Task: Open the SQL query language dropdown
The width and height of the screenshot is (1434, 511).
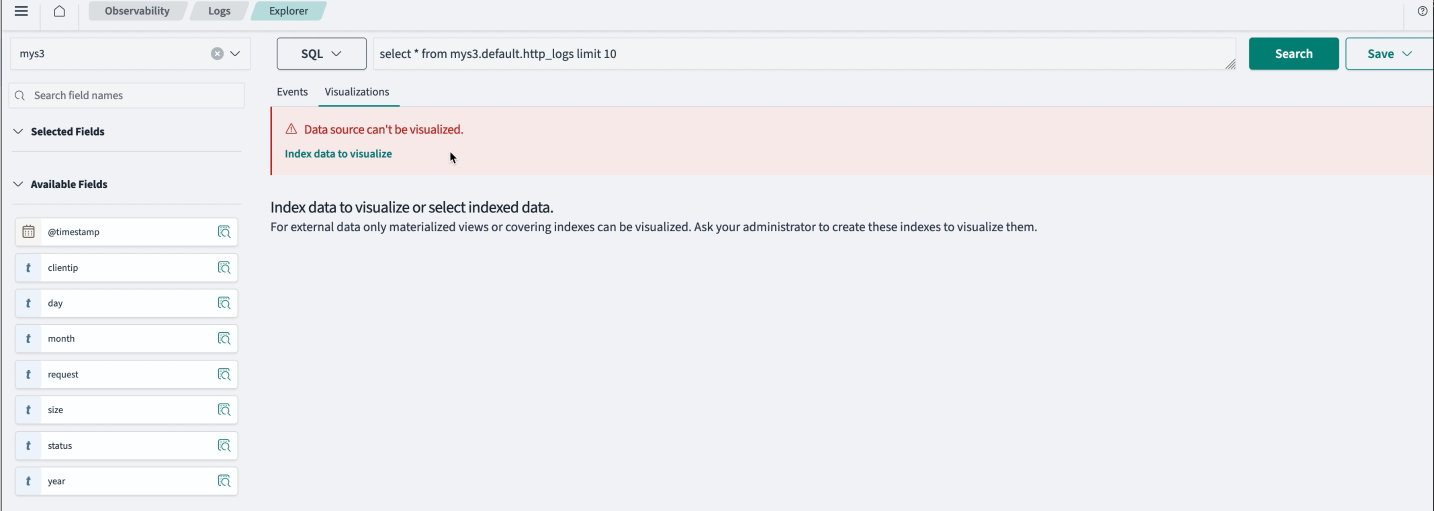Action: click(x=322, y=54)
